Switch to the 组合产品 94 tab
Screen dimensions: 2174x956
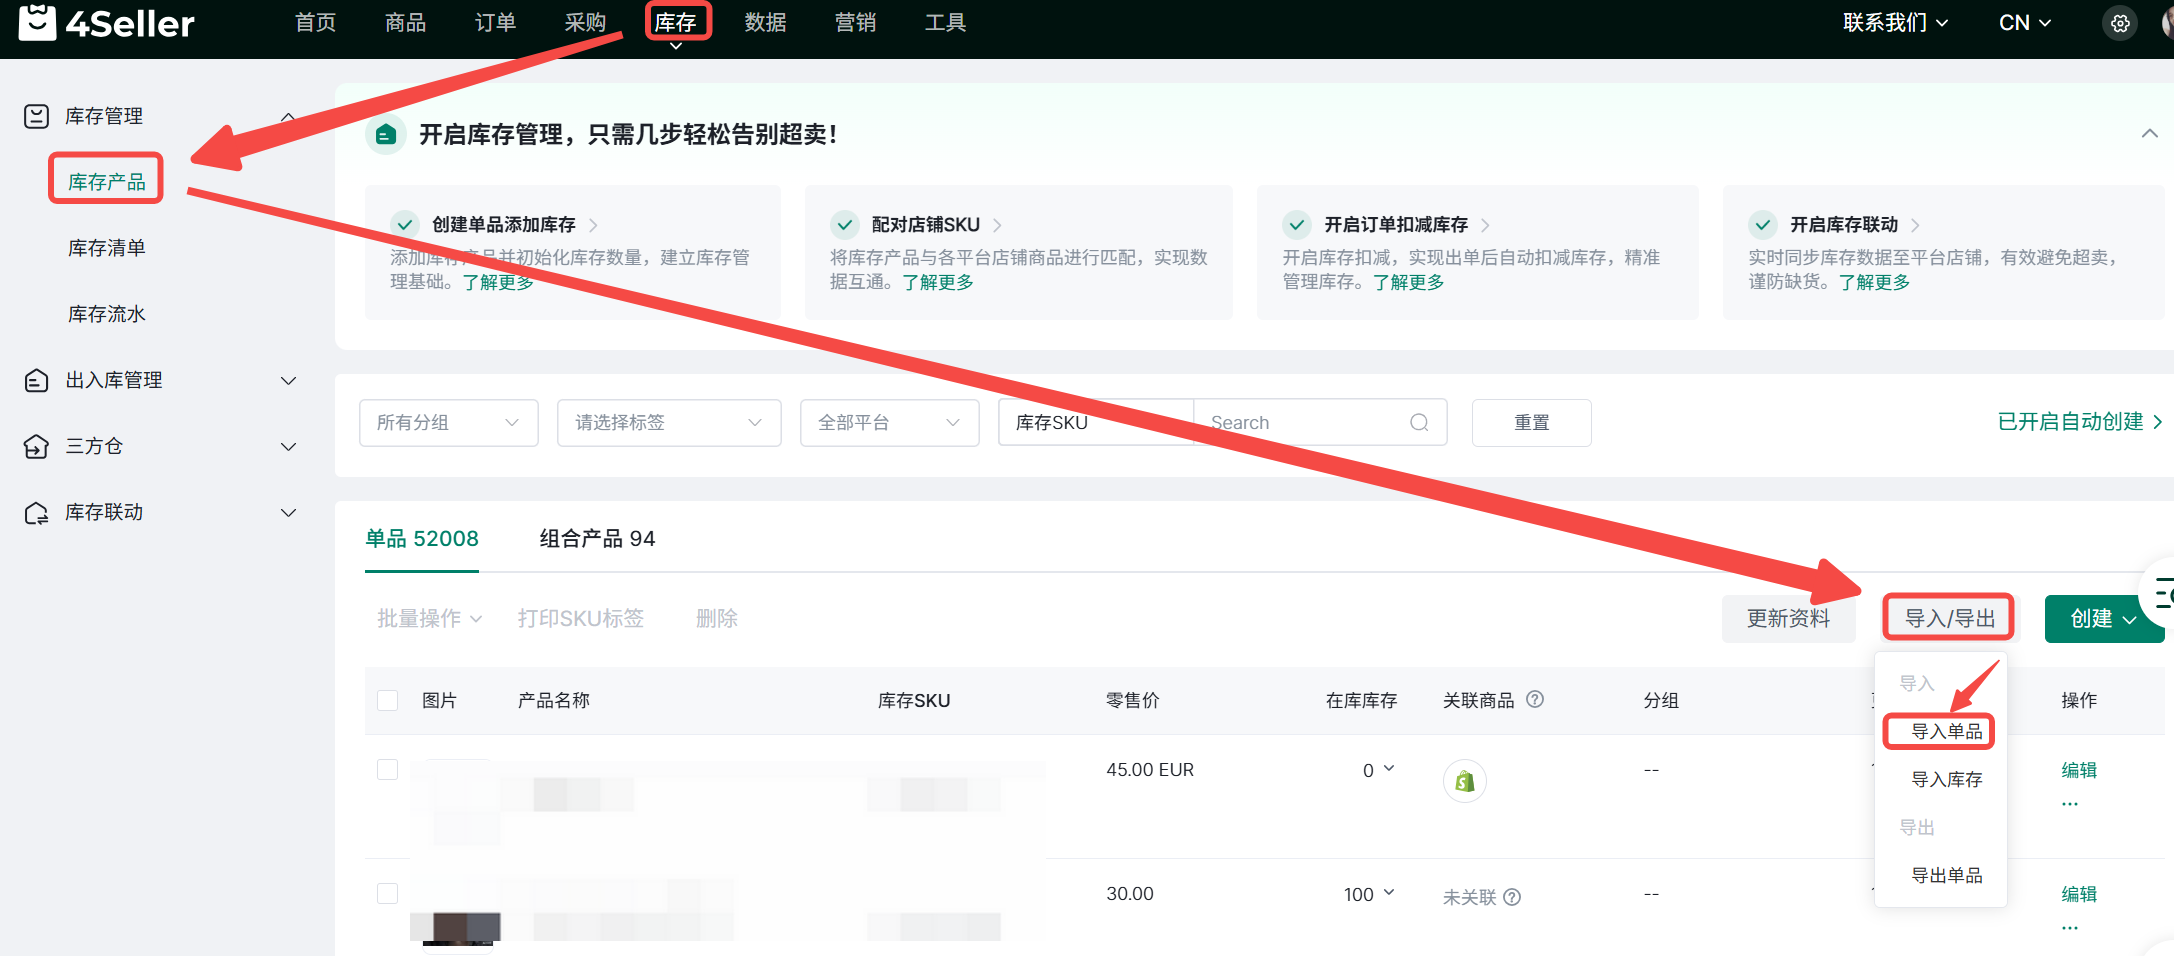point(597,539)
